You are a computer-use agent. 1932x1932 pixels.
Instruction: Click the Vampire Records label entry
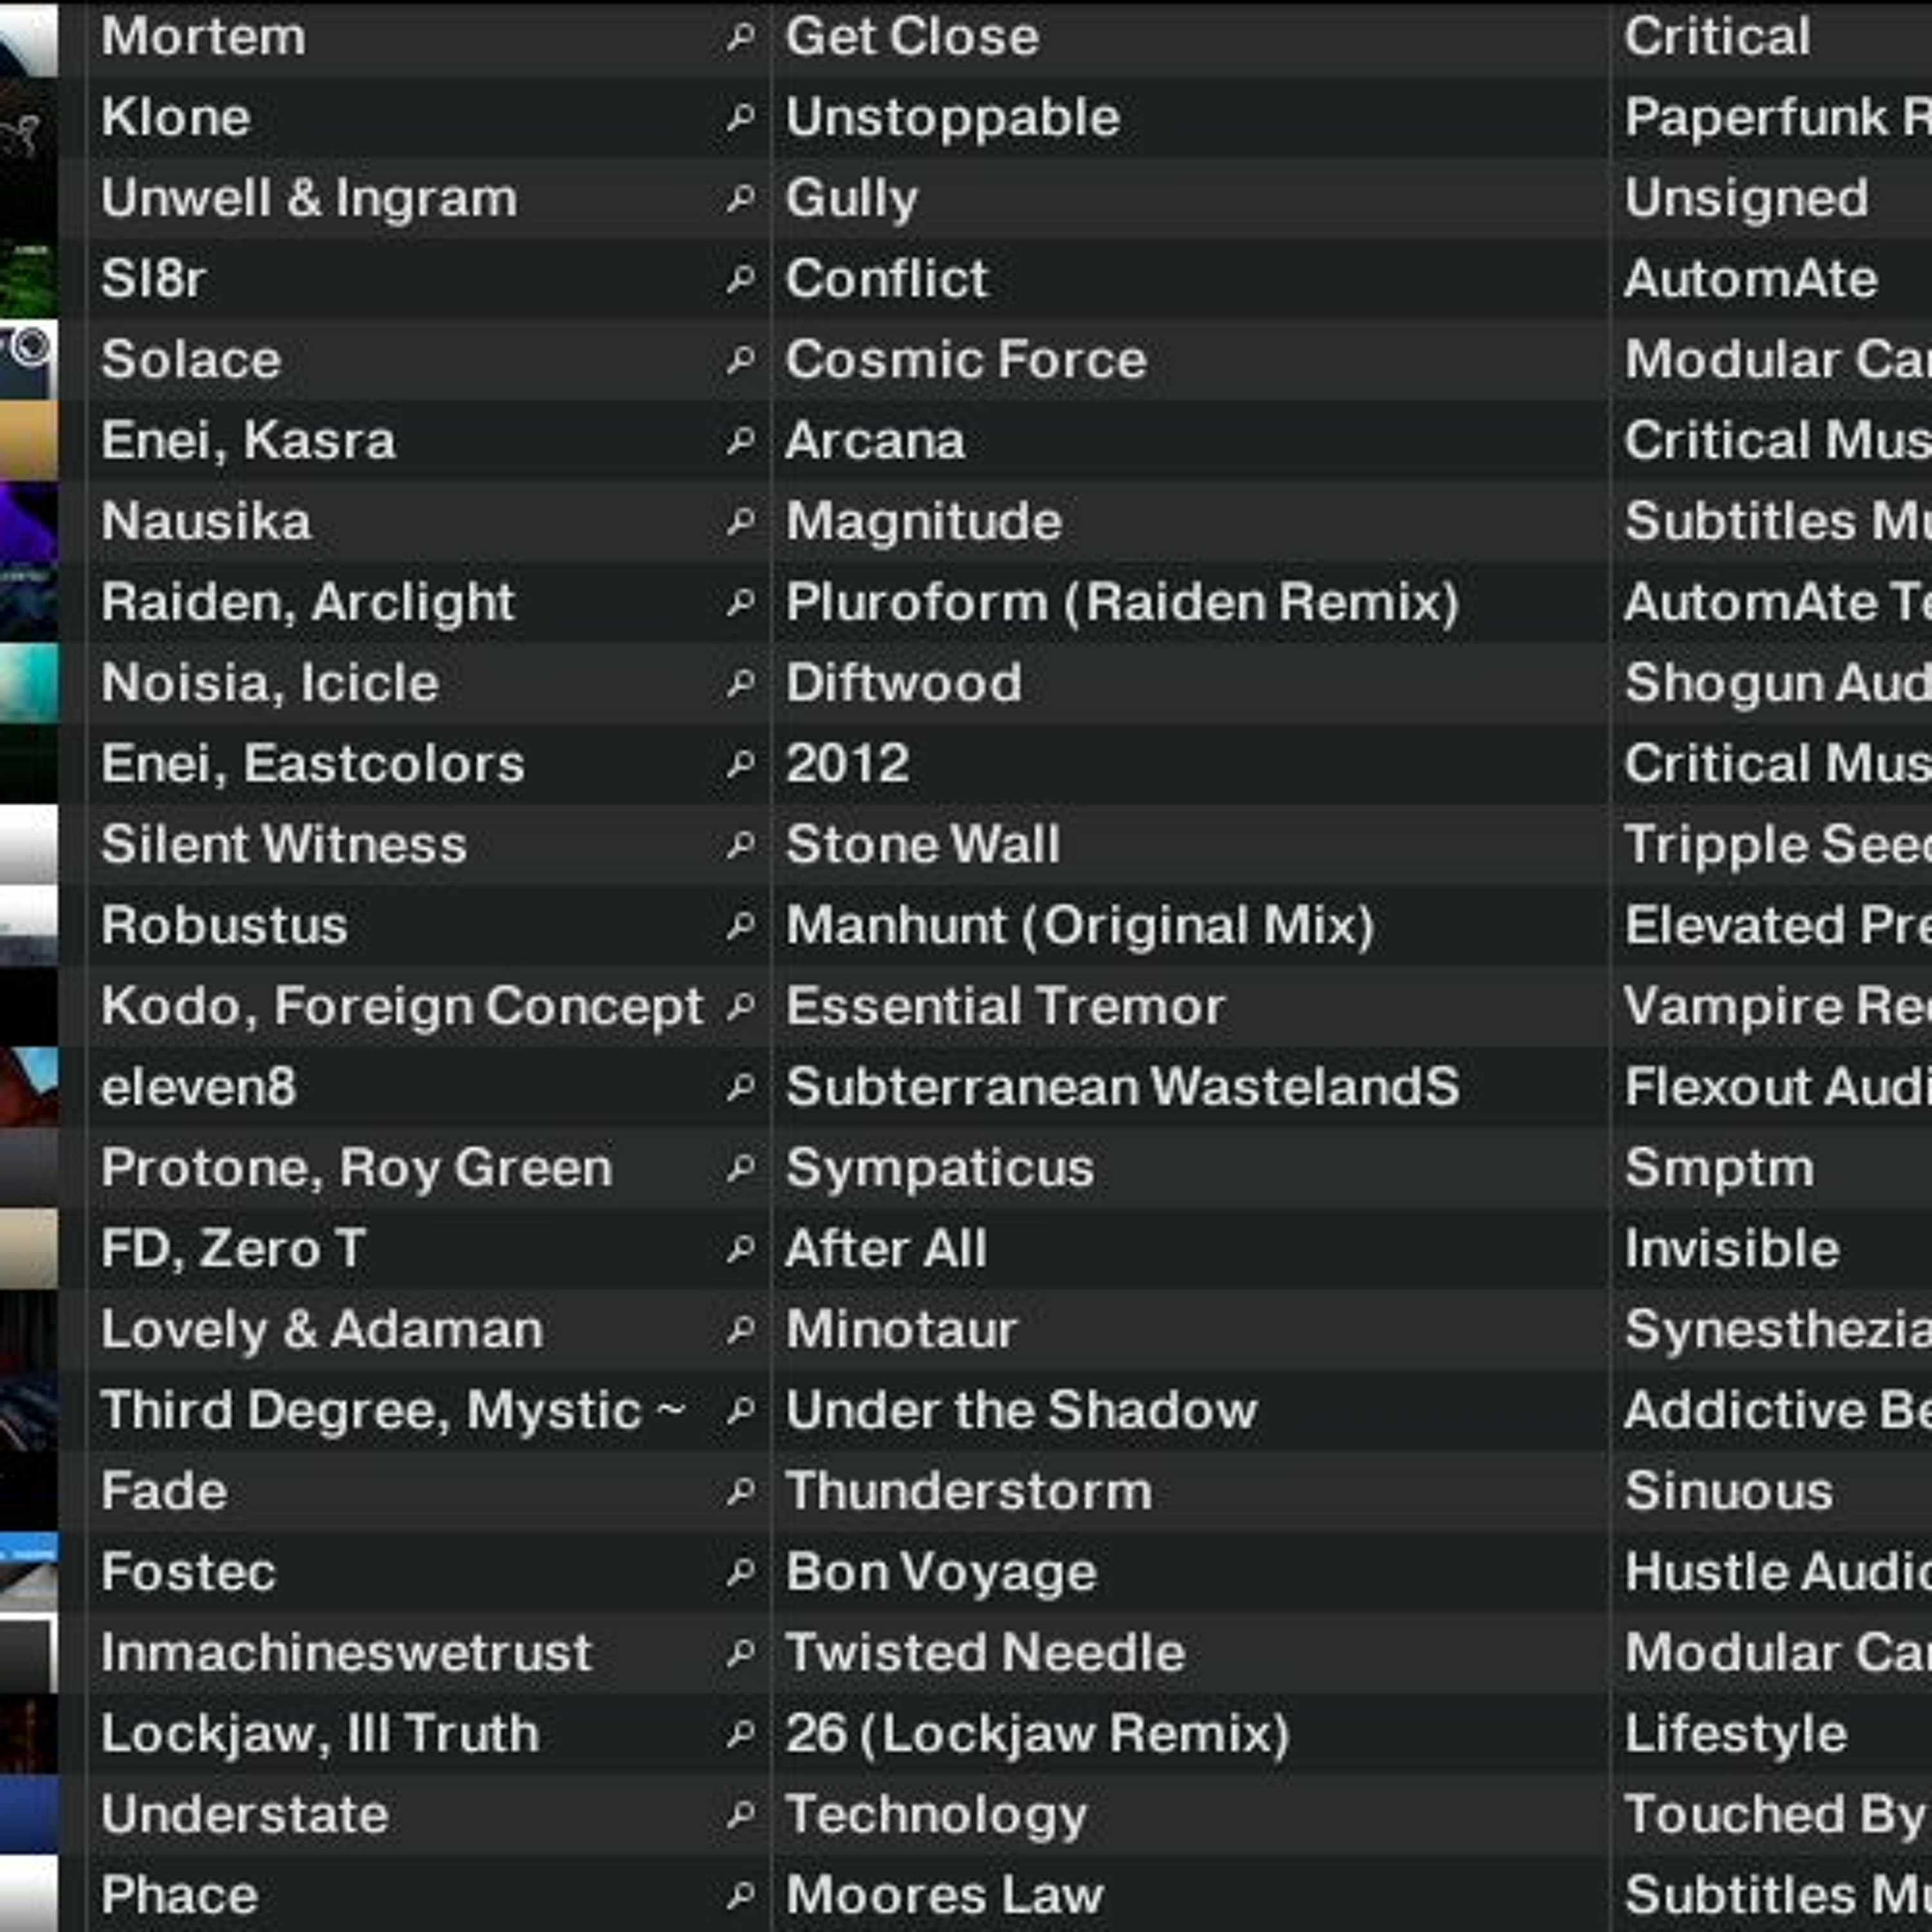click(1775, 1007)
